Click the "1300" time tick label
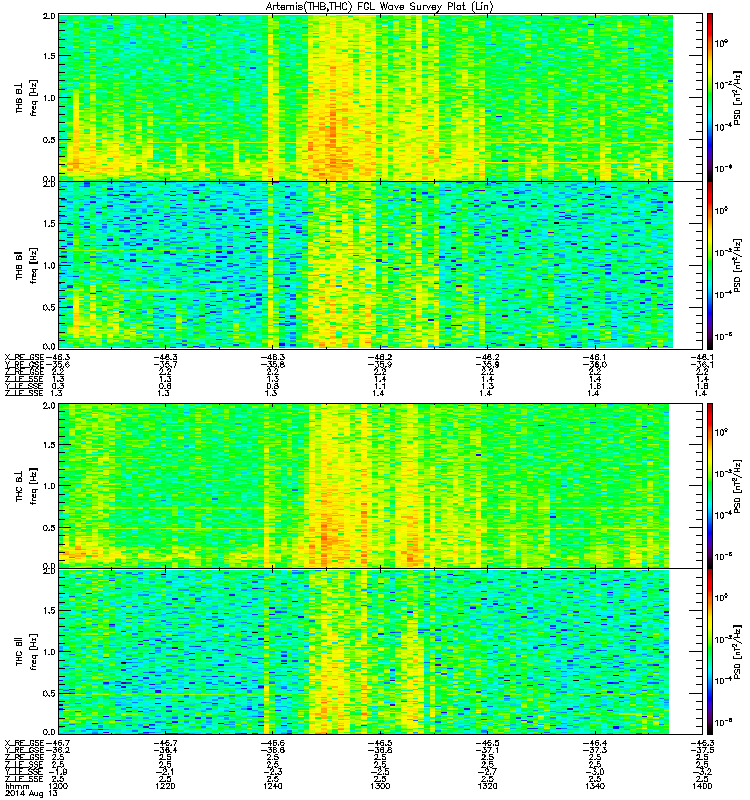The height and width of the screenshot is (800, 750). [x=380, y=786]
